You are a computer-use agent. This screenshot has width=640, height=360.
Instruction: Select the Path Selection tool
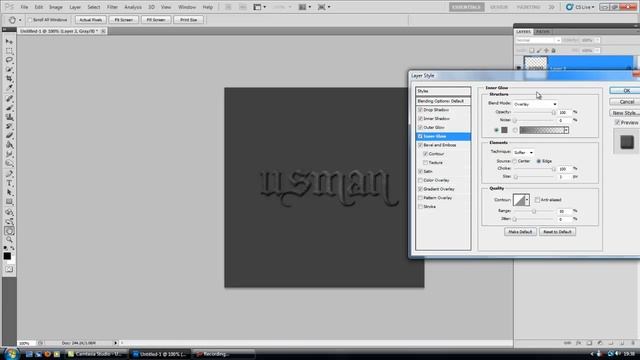pyautogui.click(x=9, y=192)
